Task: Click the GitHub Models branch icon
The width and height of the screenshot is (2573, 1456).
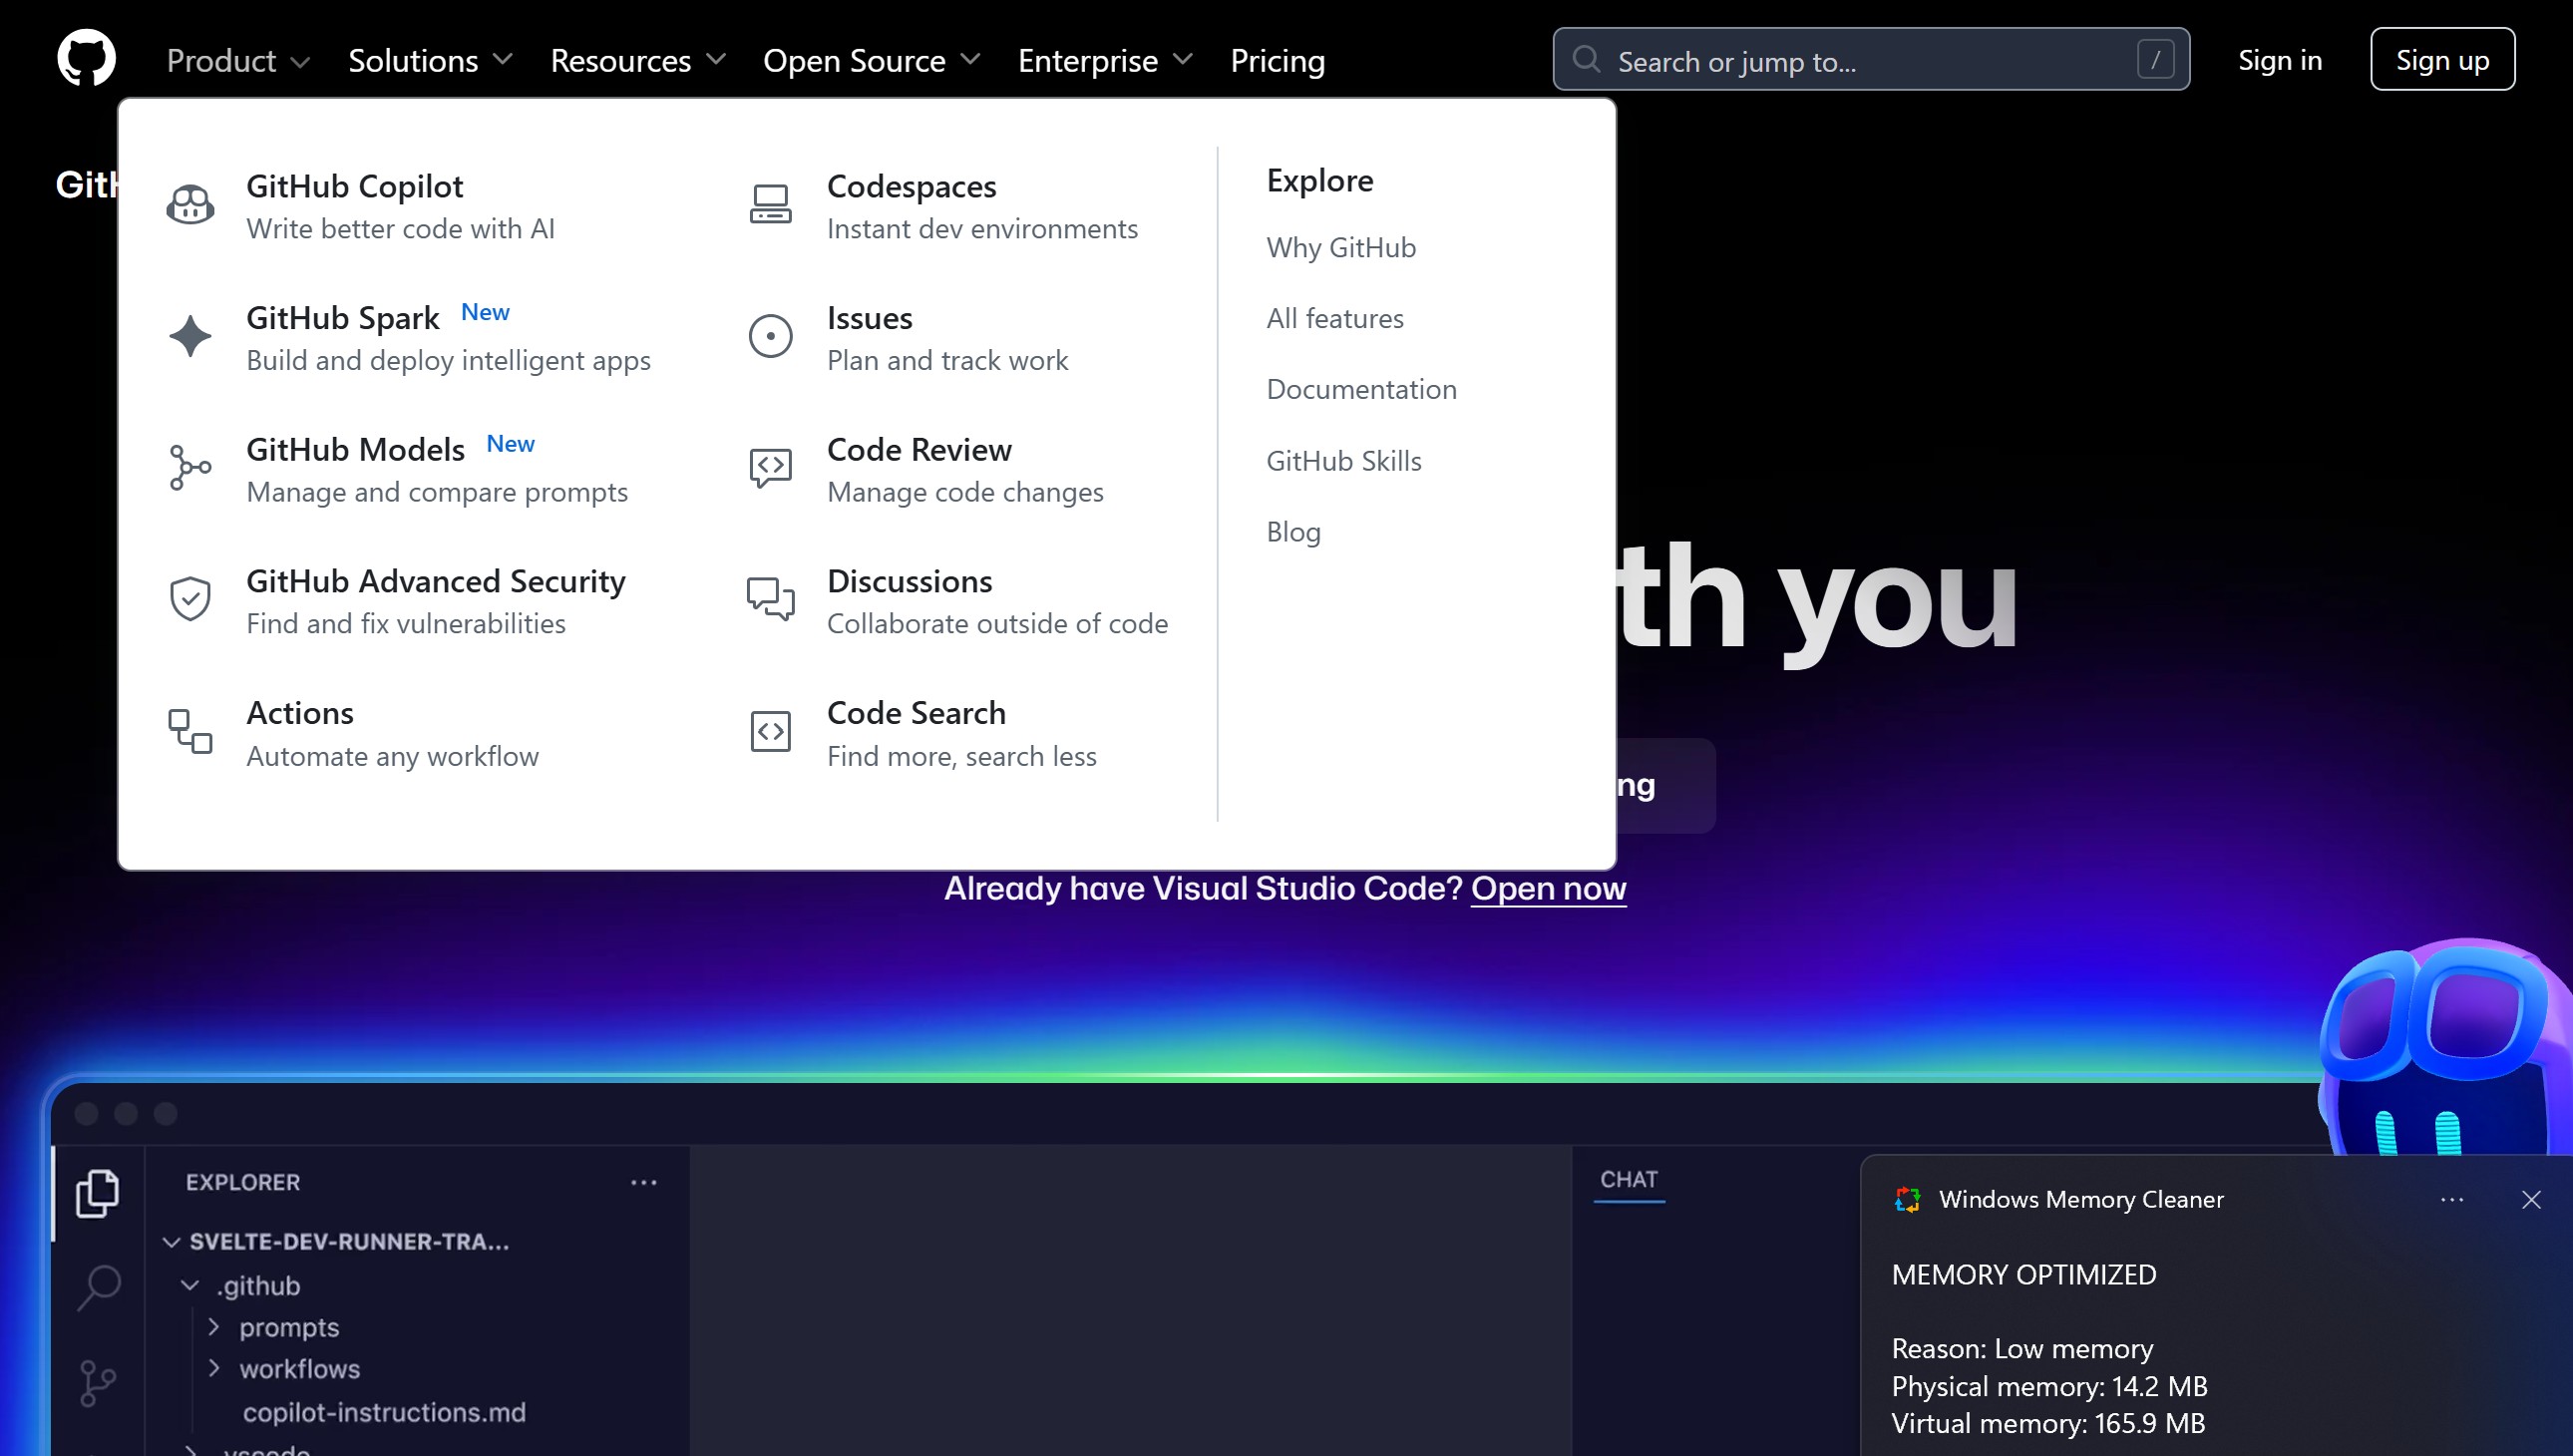Action: pyautogui.click(x=190, y=468)
